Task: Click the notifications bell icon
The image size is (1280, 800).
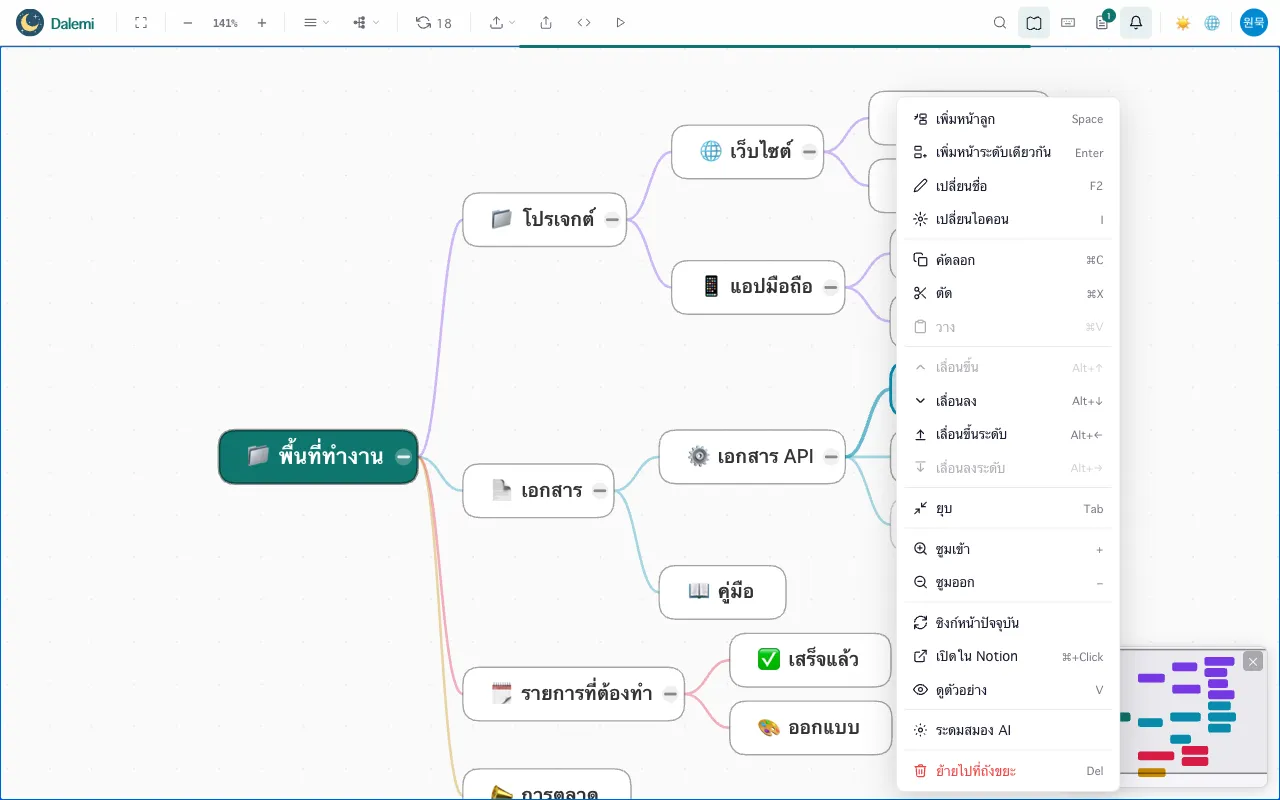Action: (x=1136, y=22)
